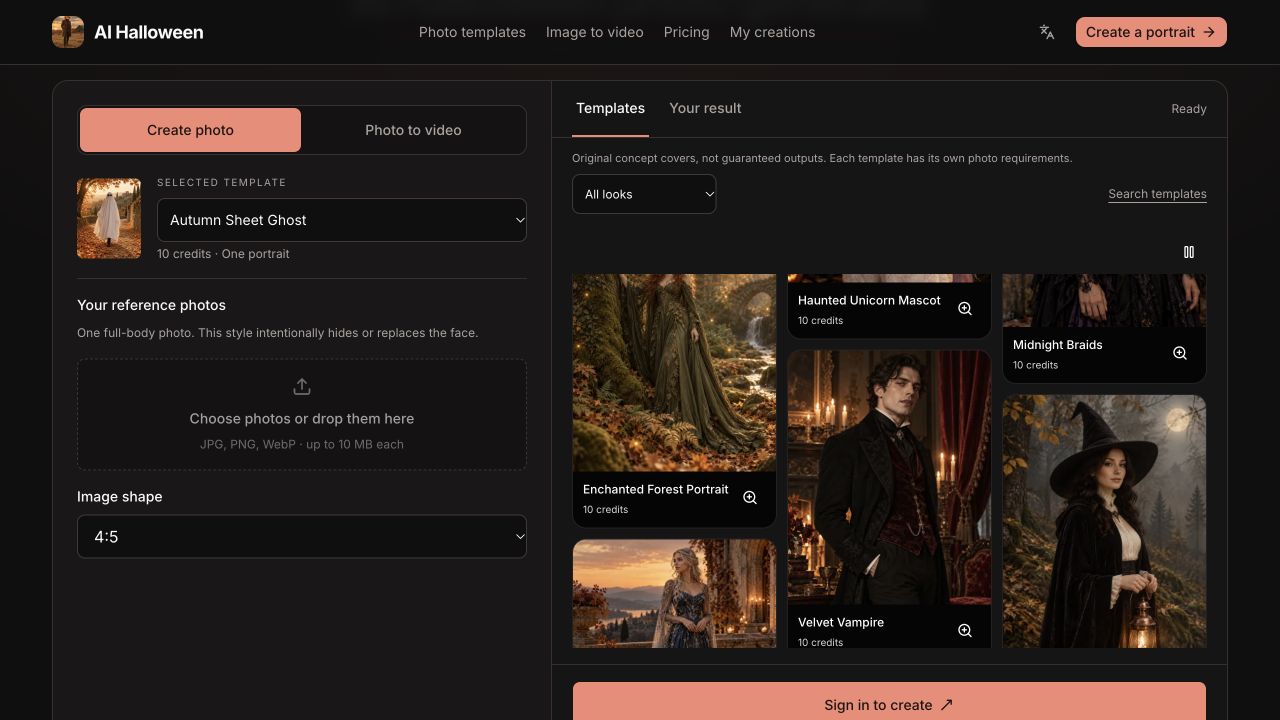
Task: Select the witch with lantern template image
Action: click(x=1104, y=521)
